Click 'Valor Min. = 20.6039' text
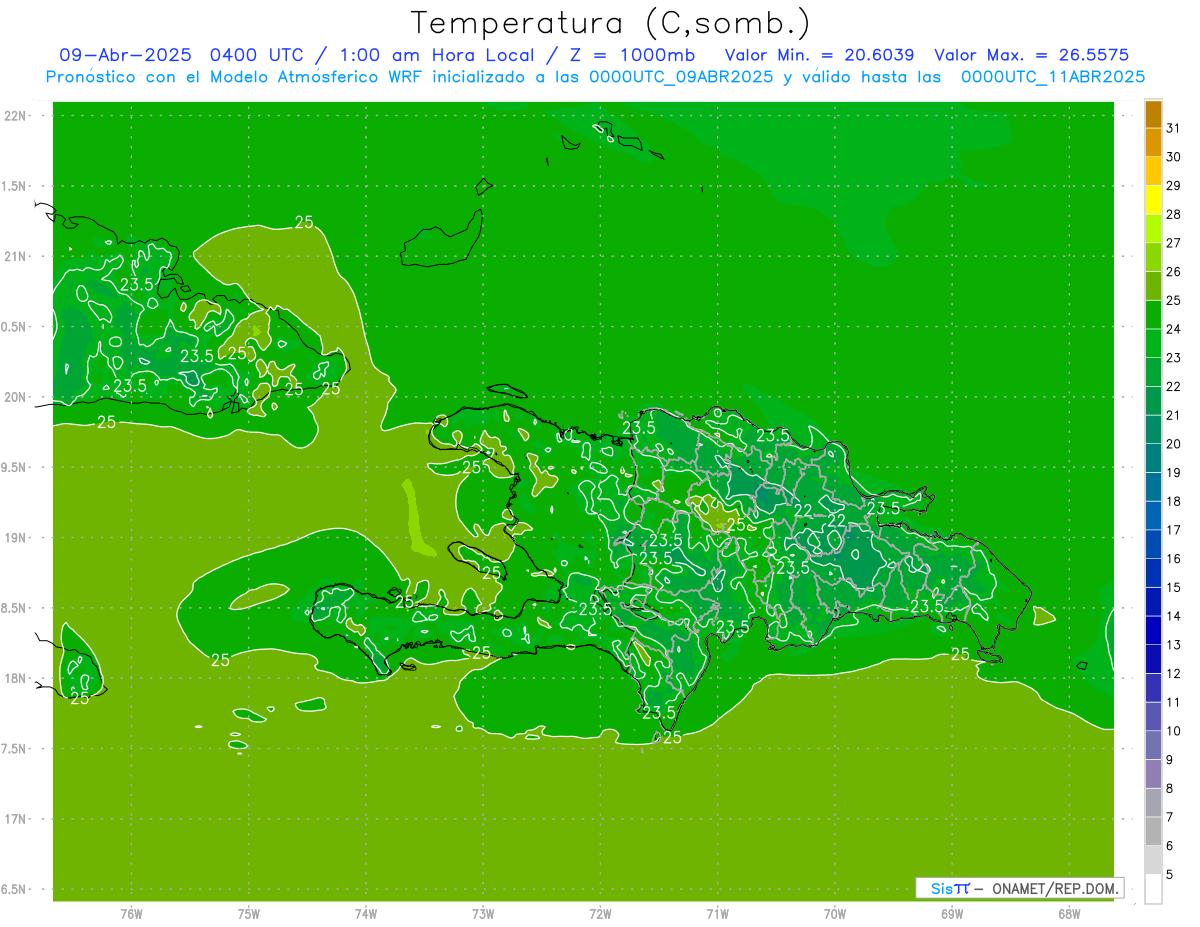 point(820,55)
